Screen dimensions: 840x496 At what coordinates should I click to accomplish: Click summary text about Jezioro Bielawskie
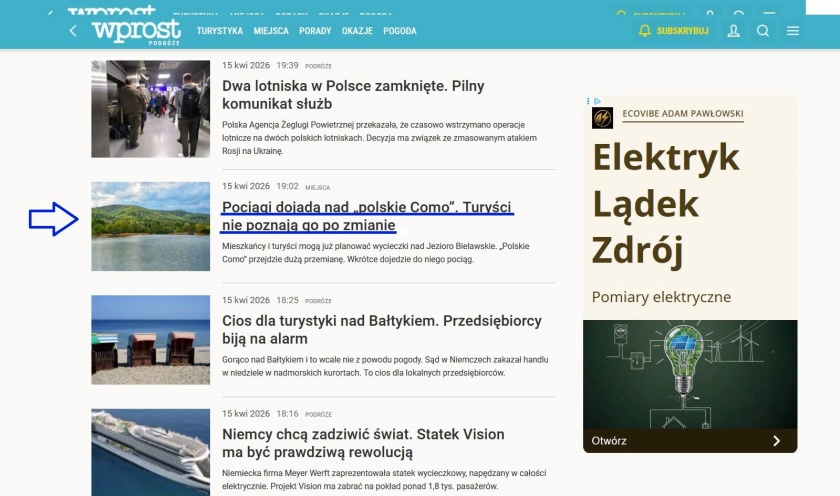376,252
